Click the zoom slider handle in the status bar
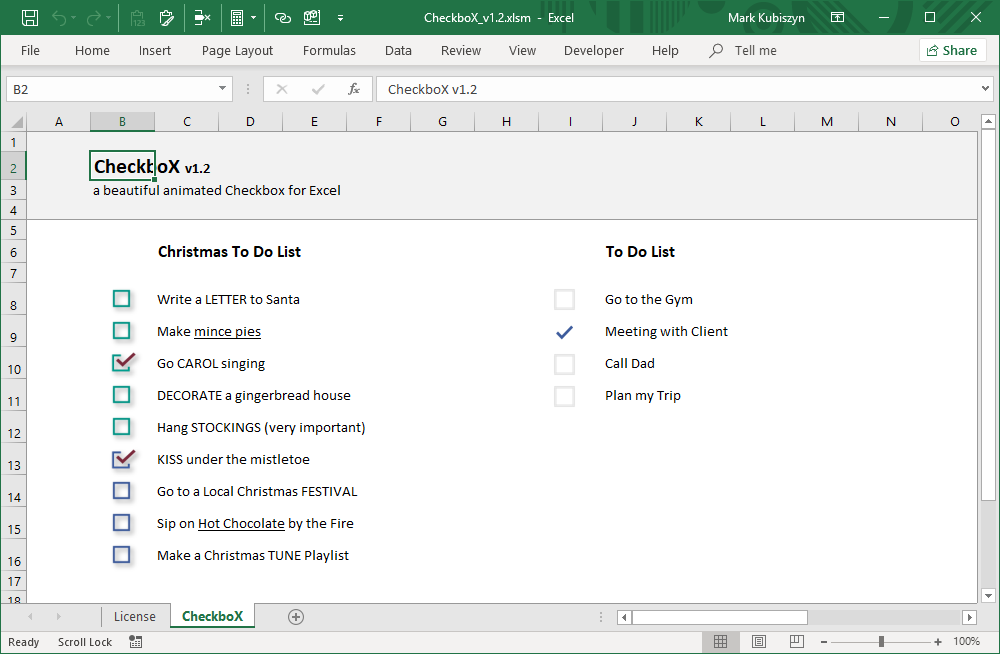 pyautogui.click(x=881, y=642)
